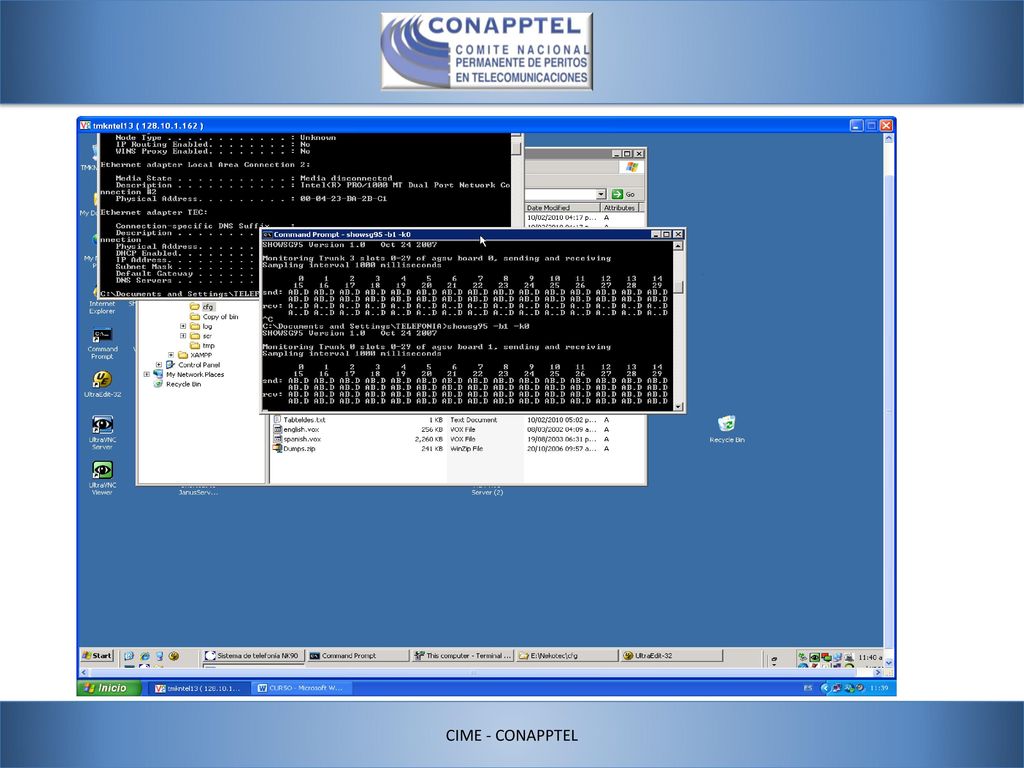This screenshot has height=768, width=1024.
Task: Open the UltraEdit-32 desktop shortcut
Action: click(102, 383)
